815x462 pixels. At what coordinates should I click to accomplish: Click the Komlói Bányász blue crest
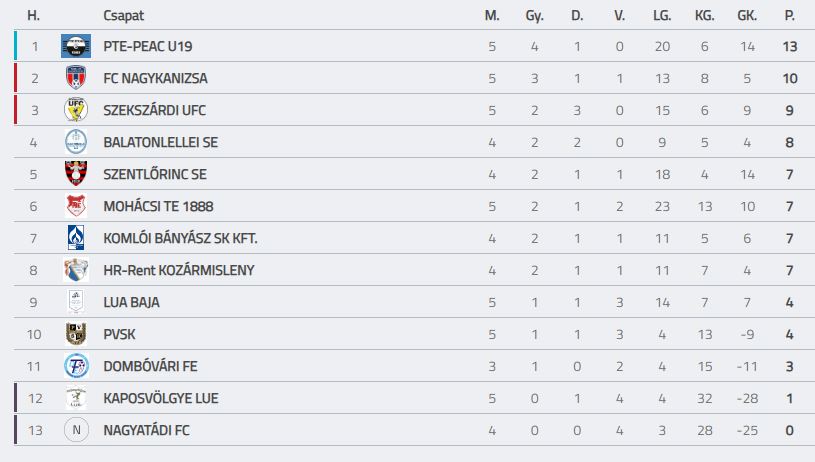click(76, 238)
